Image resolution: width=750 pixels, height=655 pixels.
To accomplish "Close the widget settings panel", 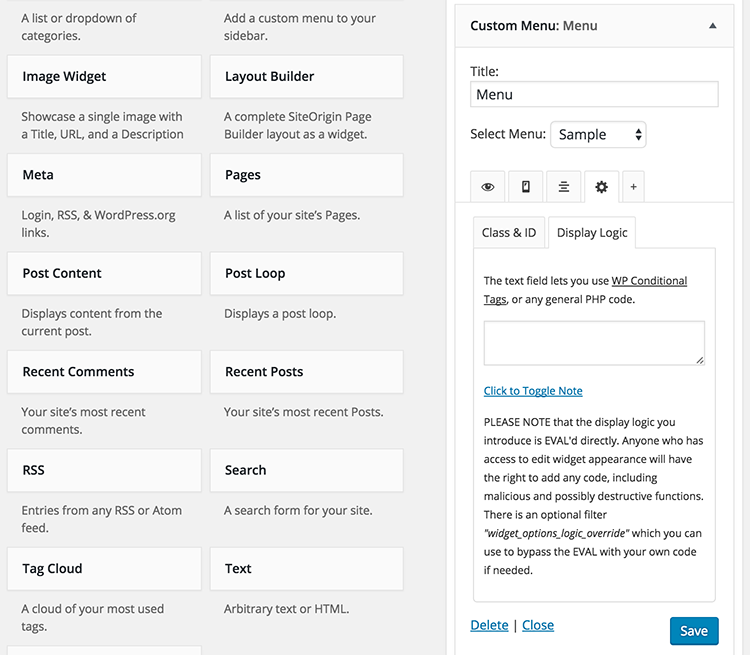I will click(537, 625).
